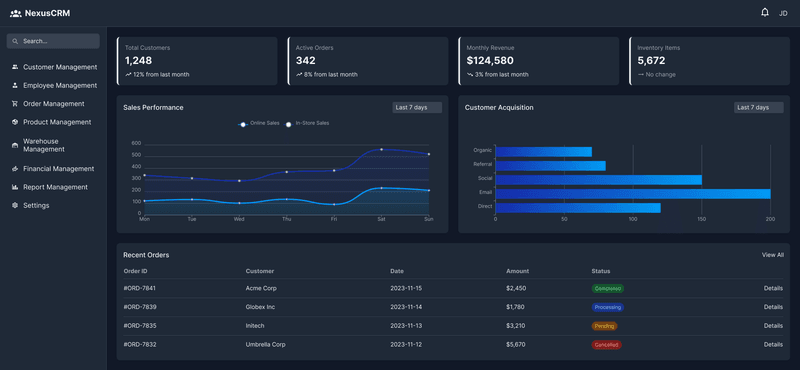The width and height of the screenshot is (800, 370).
Task: Open Details for order #ORD-7832
Action: pos(773,344)
